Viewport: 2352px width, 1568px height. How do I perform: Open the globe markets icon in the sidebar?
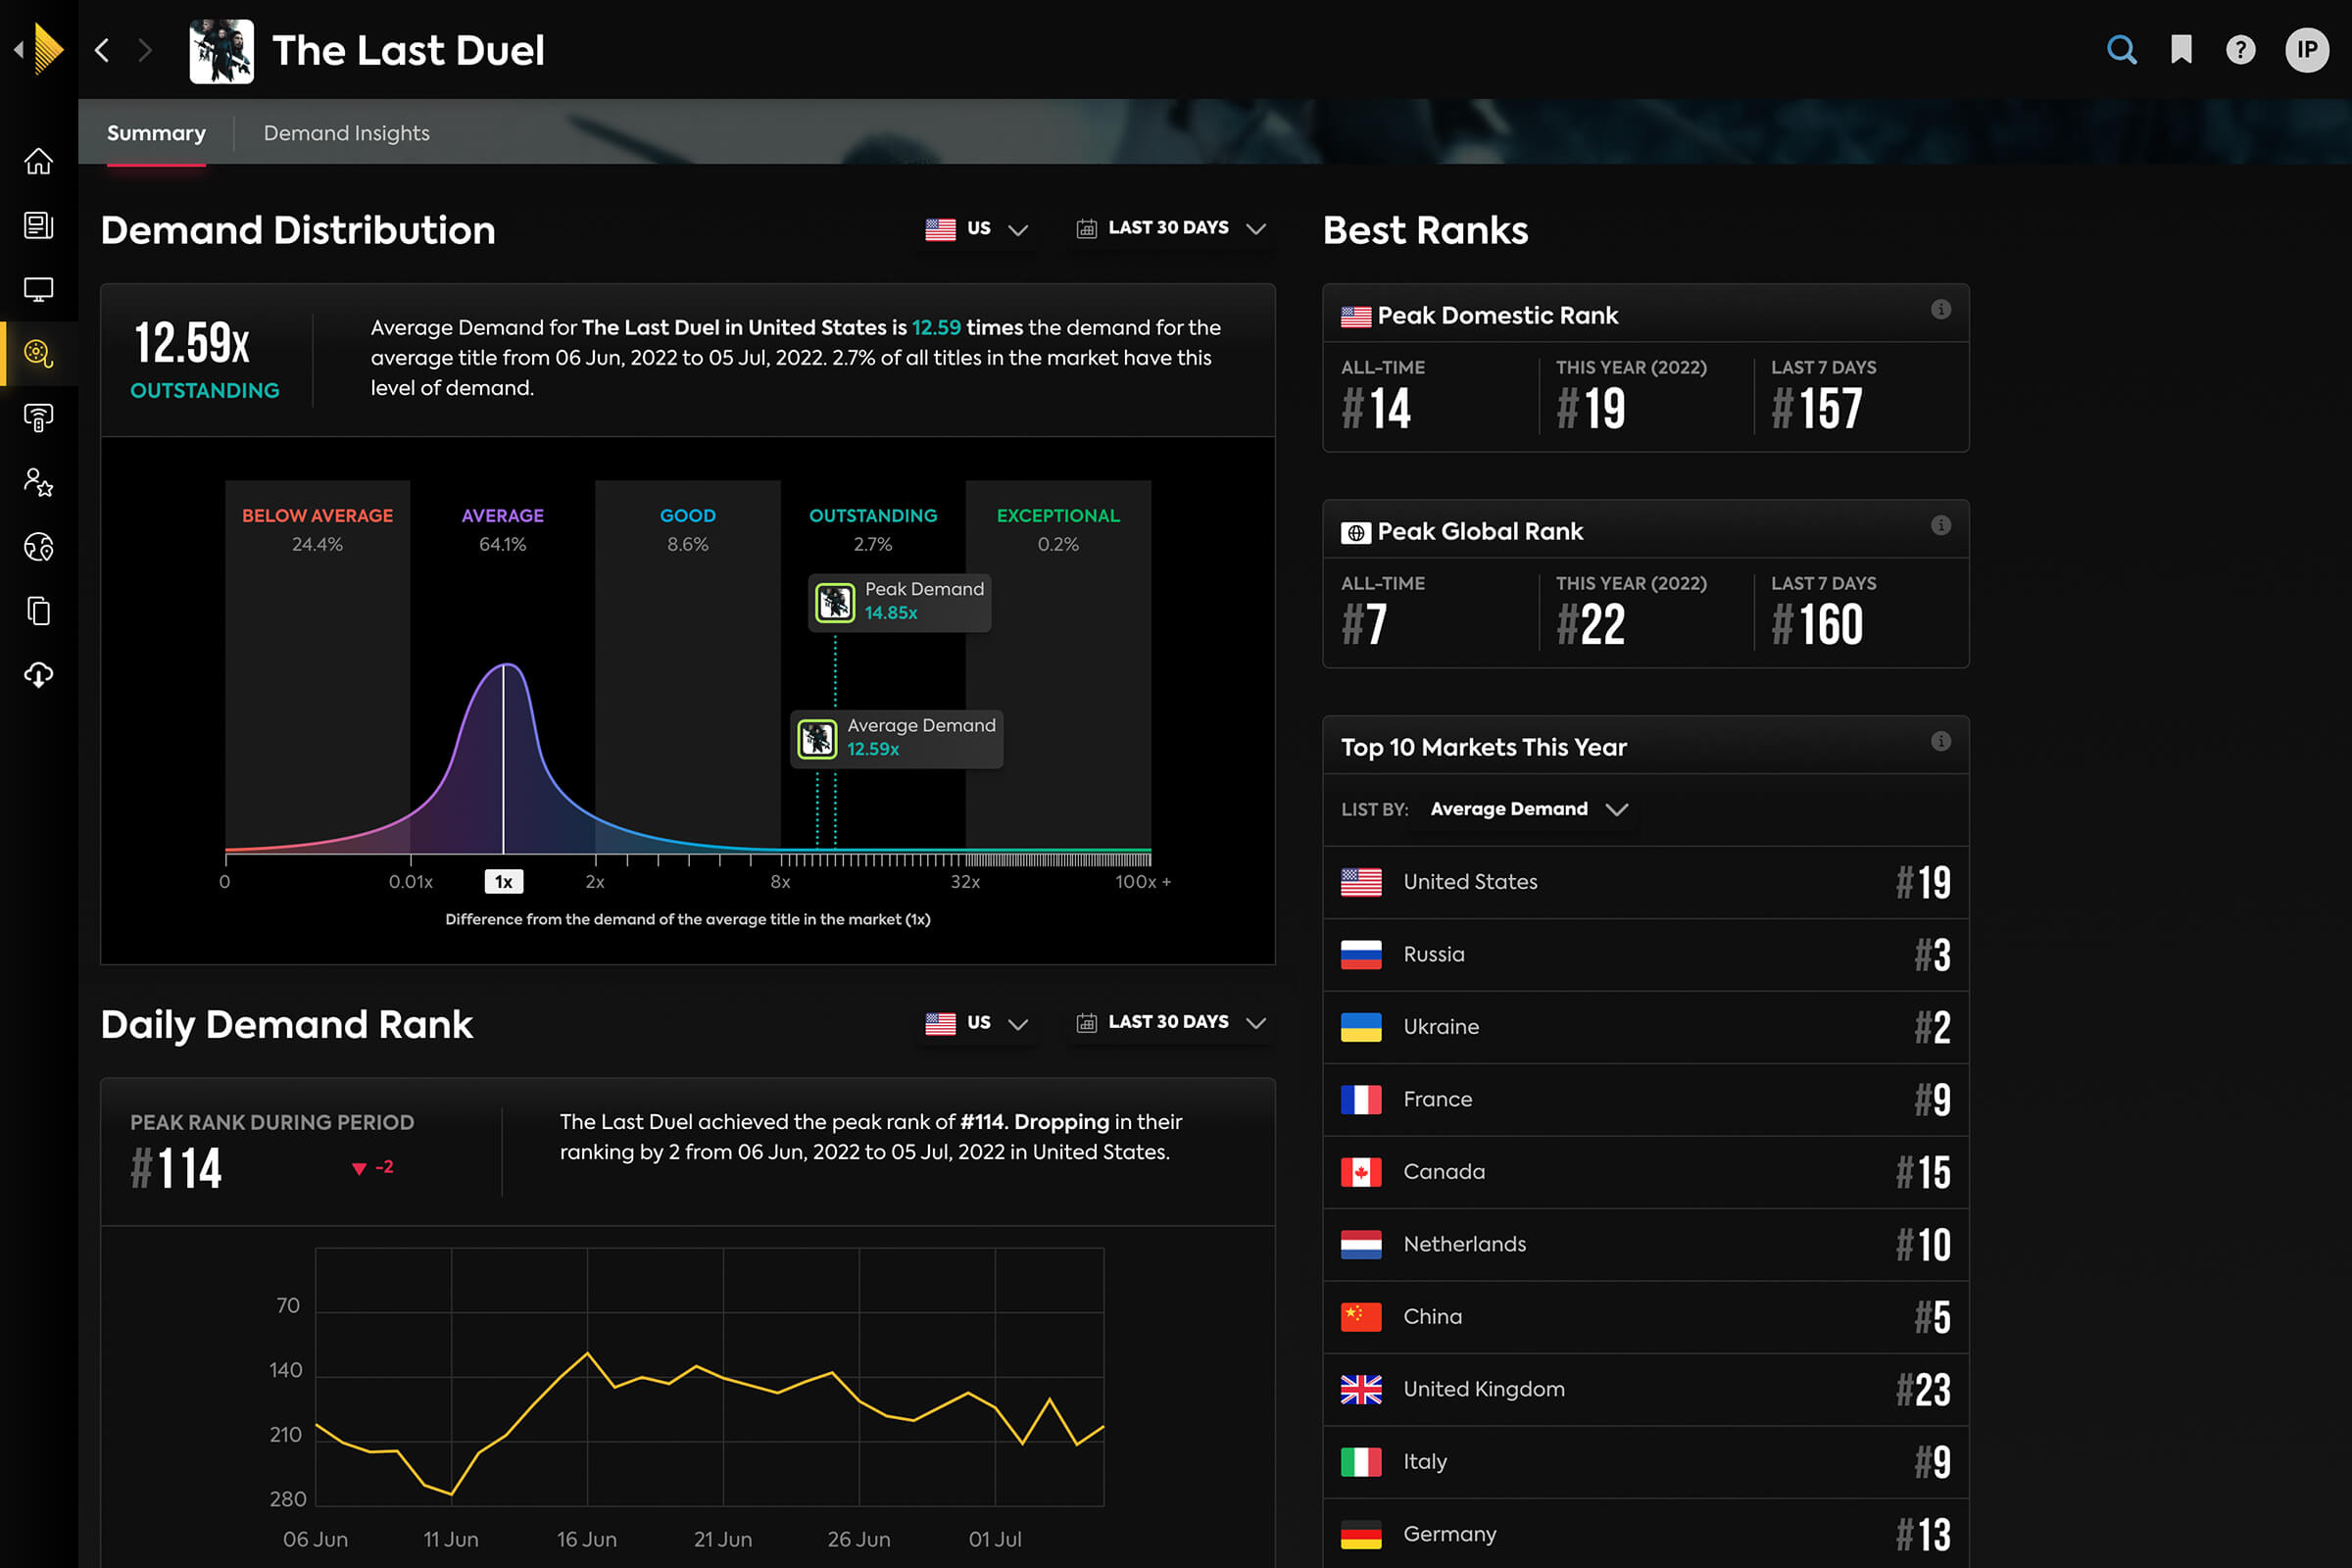point(38,546)
